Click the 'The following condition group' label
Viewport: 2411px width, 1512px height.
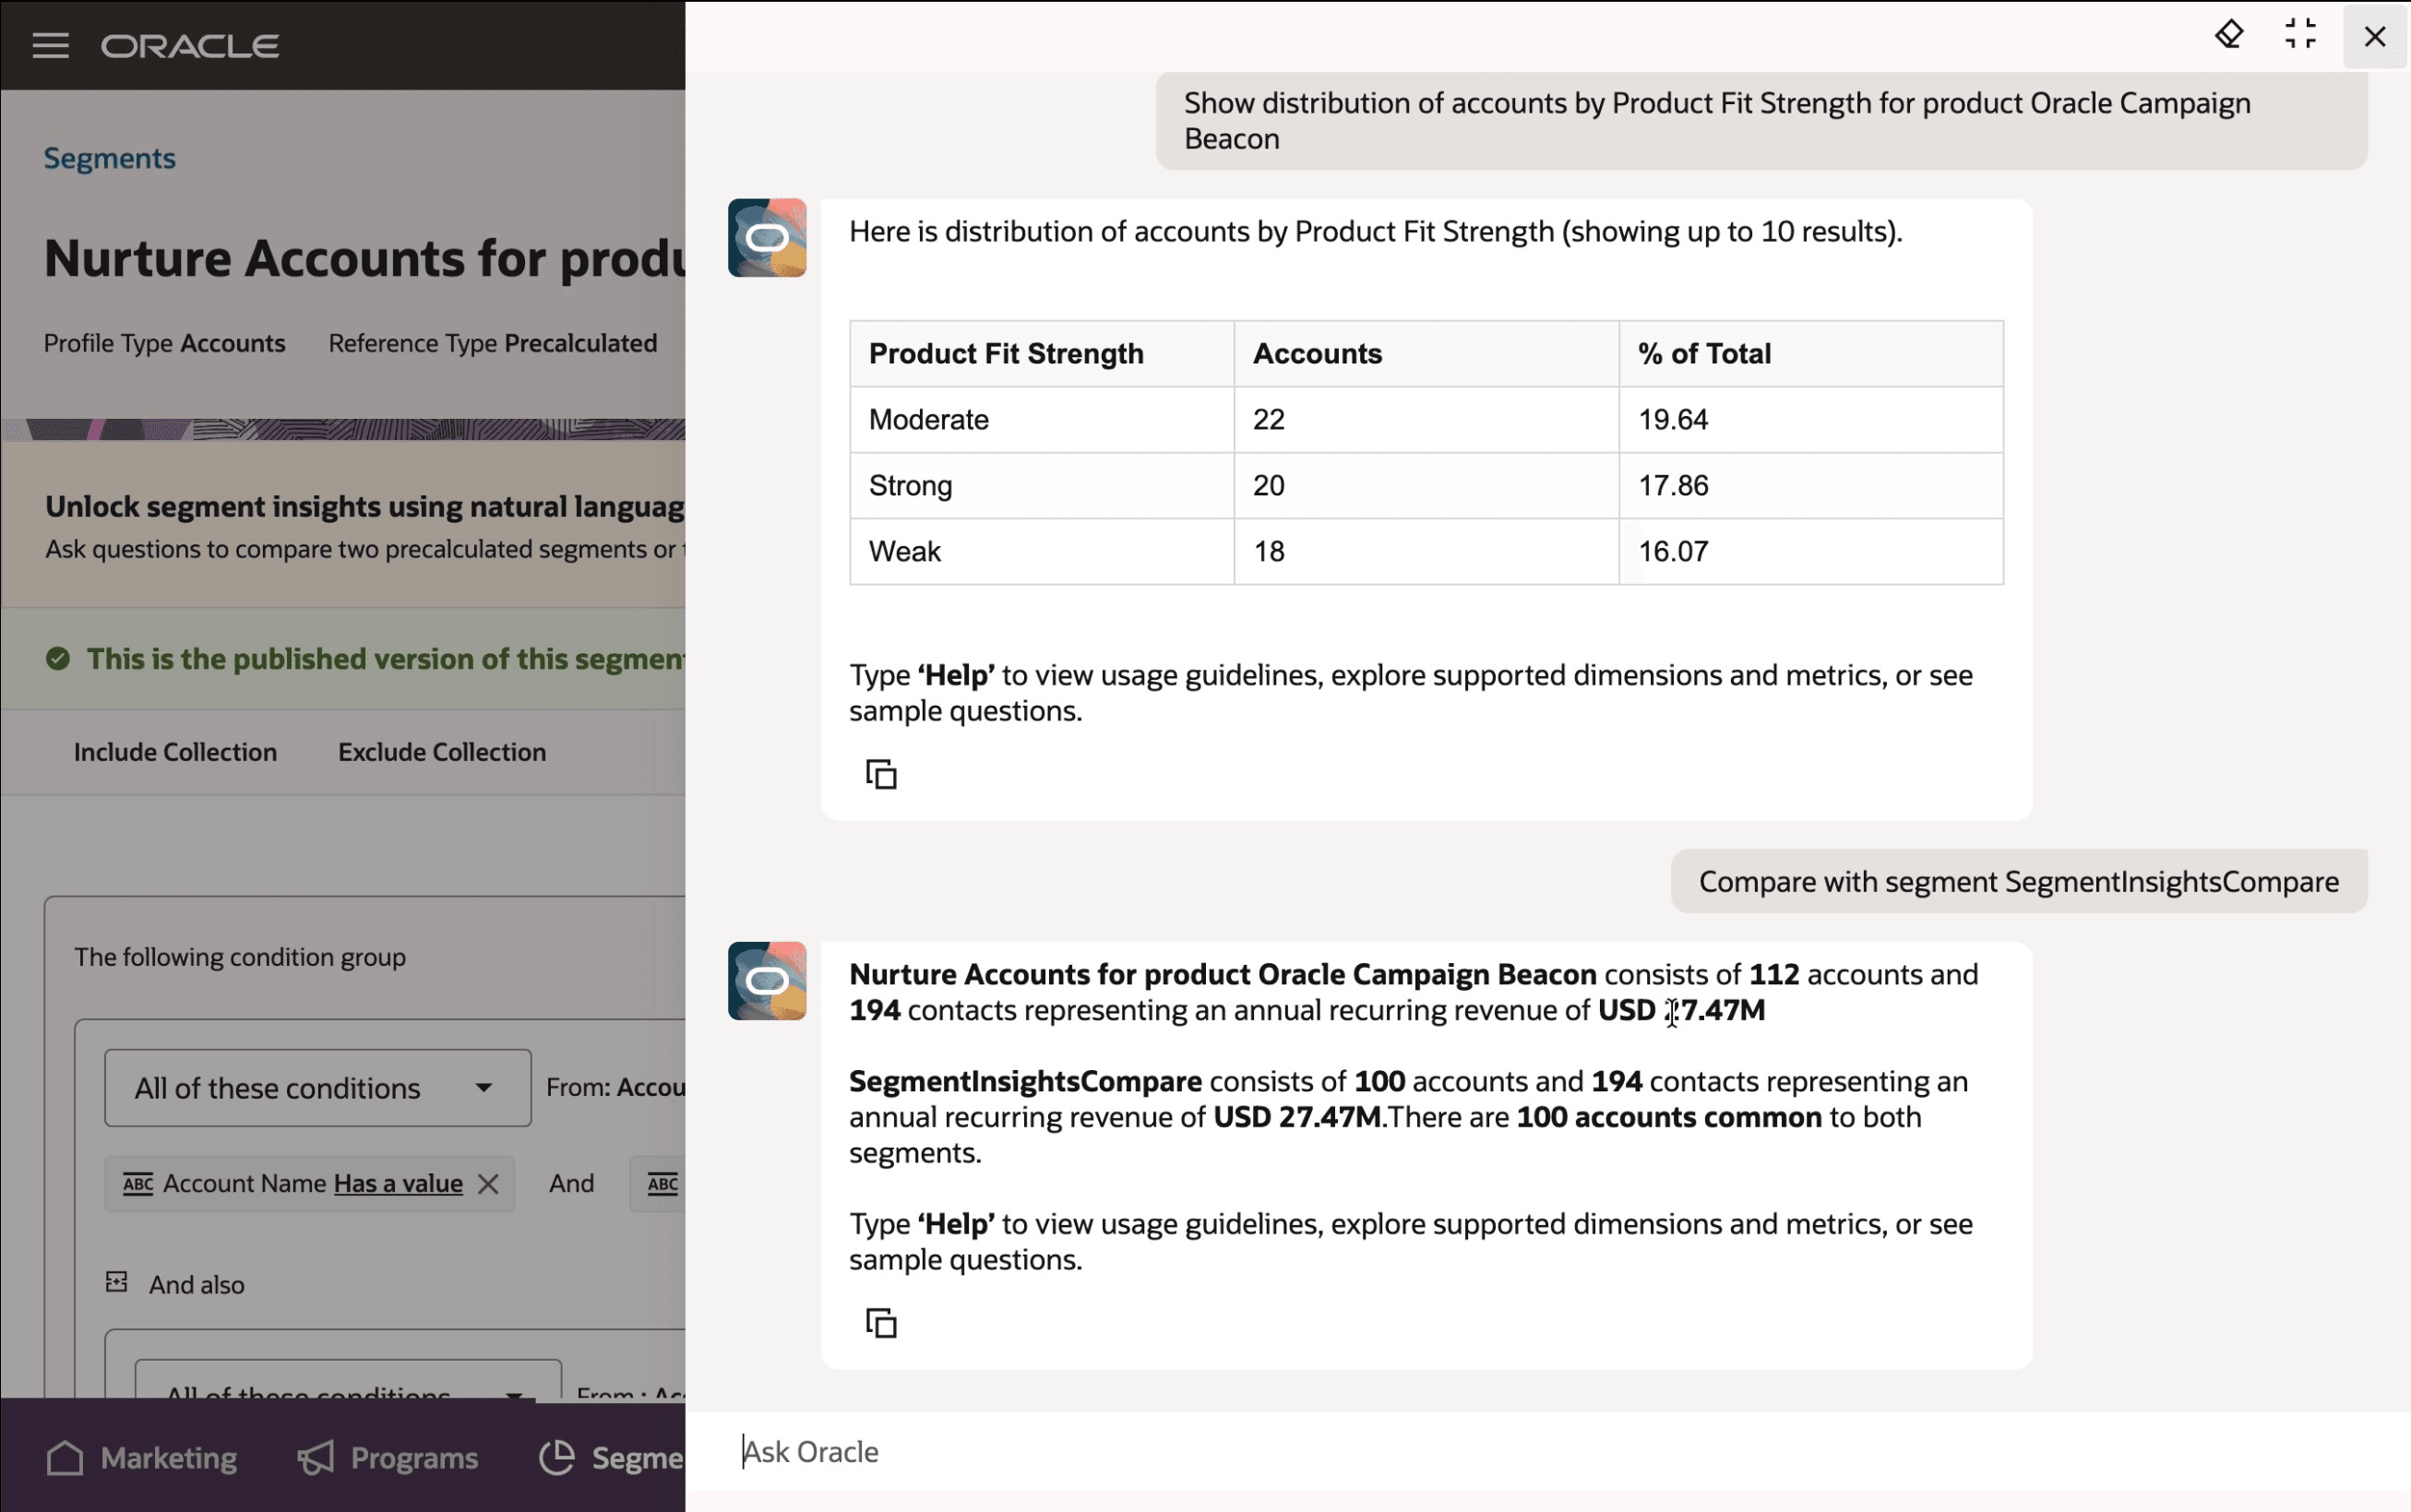coord(240,957)
